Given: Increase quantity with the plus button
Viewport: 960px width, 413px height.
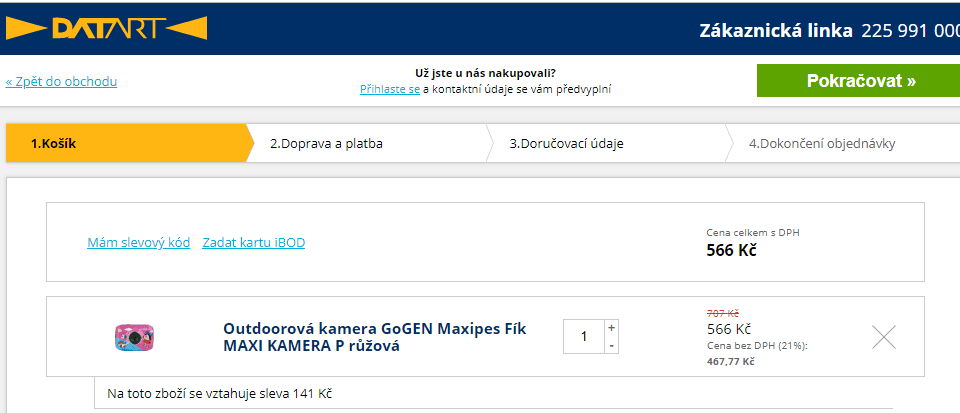Looking at the screenshot, I should (x=611, y=327).
